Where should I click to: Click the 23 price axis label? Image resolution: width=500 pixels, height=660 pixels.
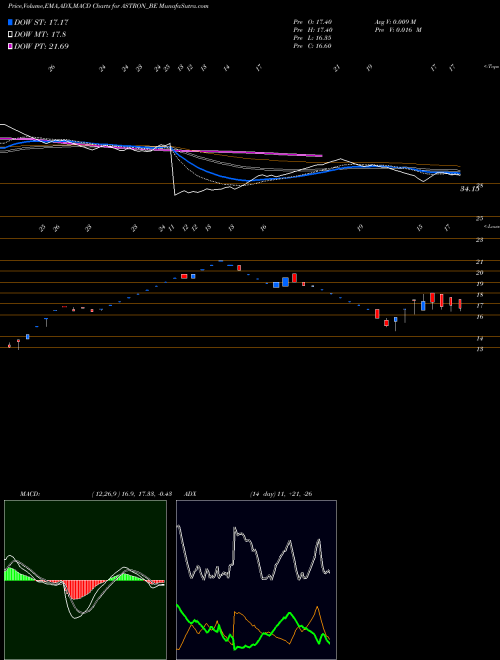click(x=479, y=240)
